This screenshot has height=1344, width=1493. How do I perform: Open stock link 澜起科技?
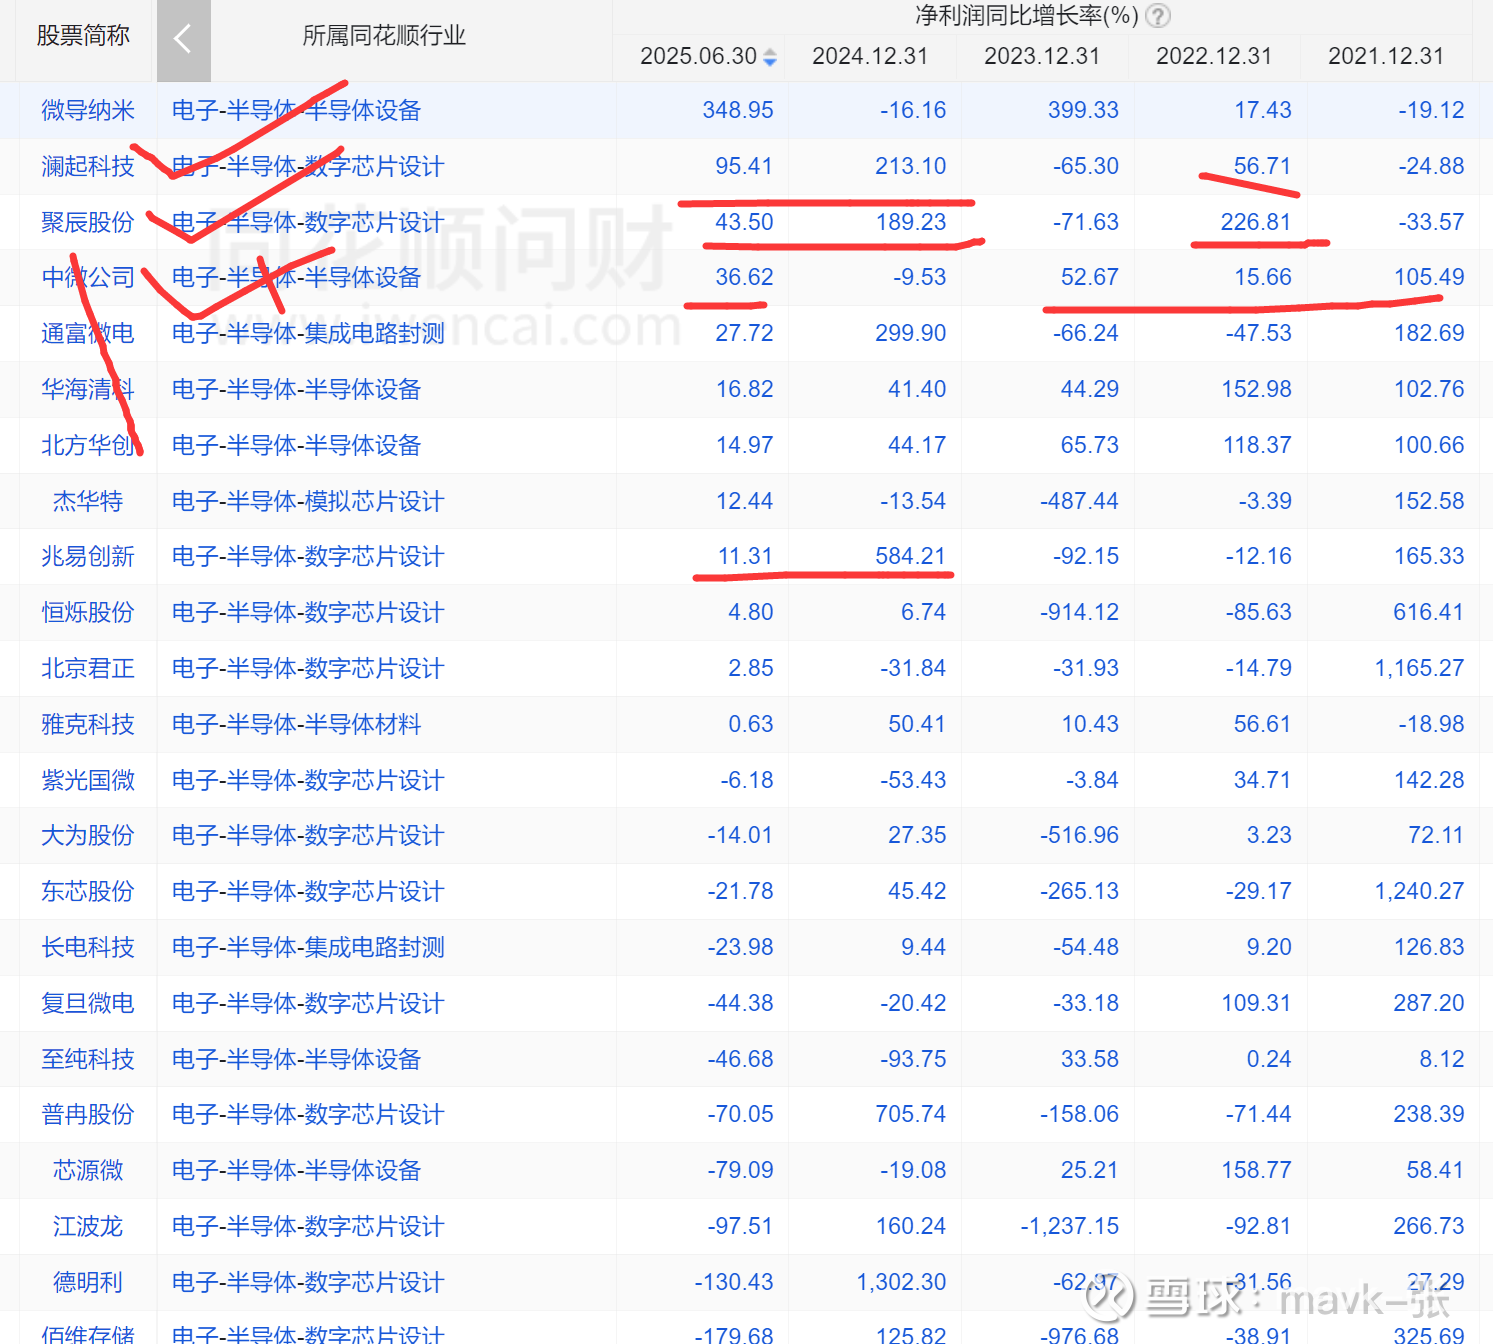pos(88,166)
